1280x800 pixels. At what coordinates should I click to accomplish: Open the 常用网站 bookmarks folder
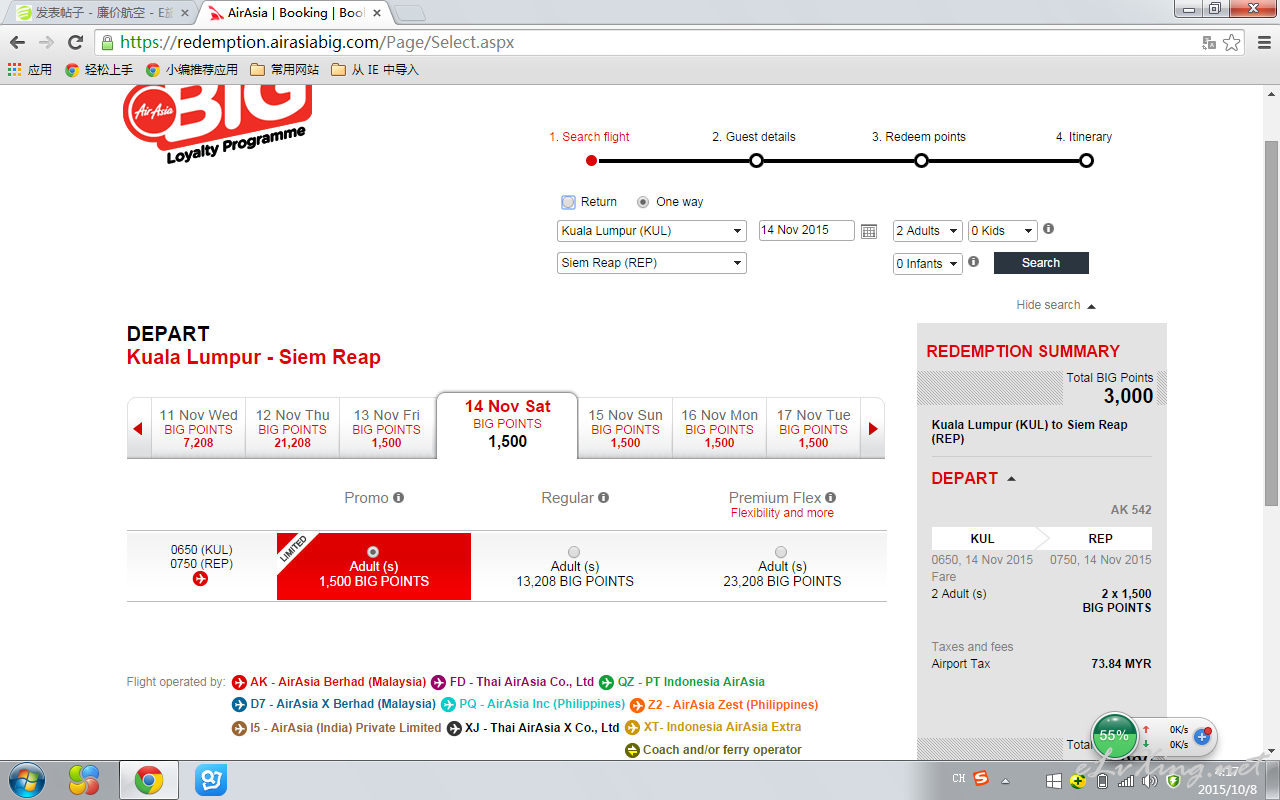(x=285, y=70)
